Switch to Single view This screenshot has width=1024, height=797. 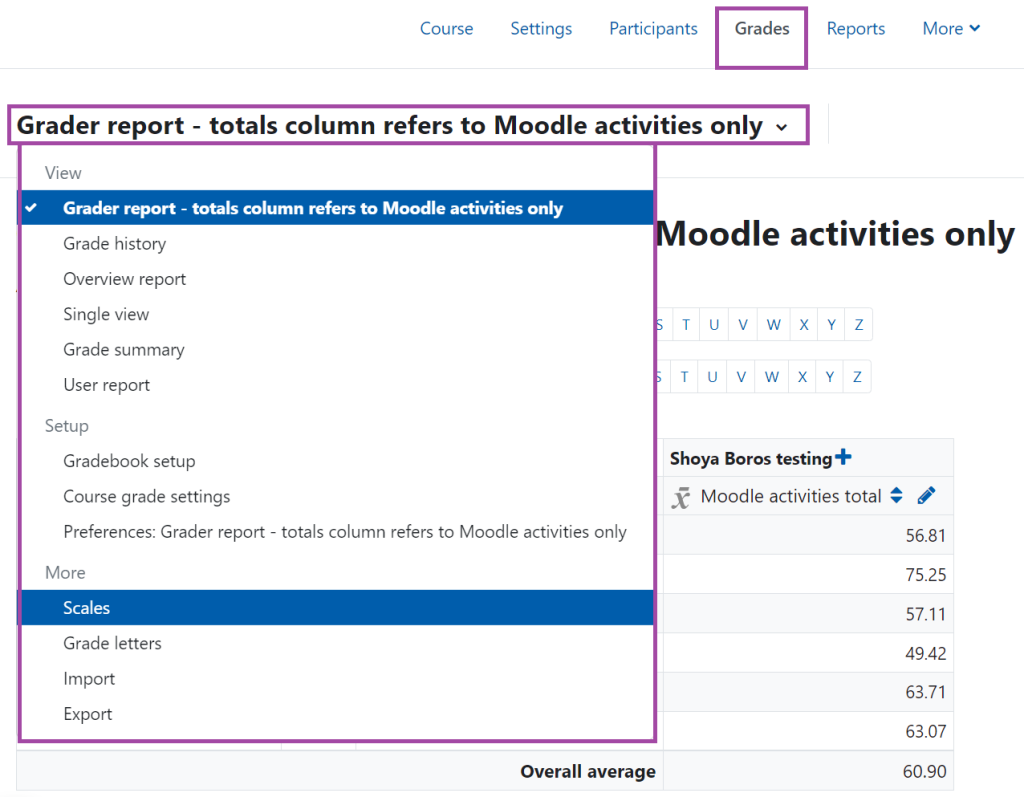point(106,313)
